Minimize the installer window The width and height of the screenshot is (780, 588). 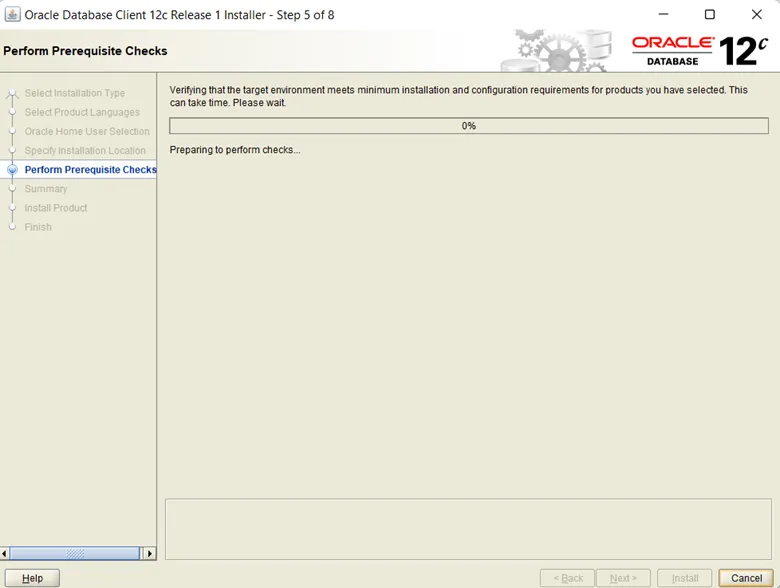(x=663, y=14)
